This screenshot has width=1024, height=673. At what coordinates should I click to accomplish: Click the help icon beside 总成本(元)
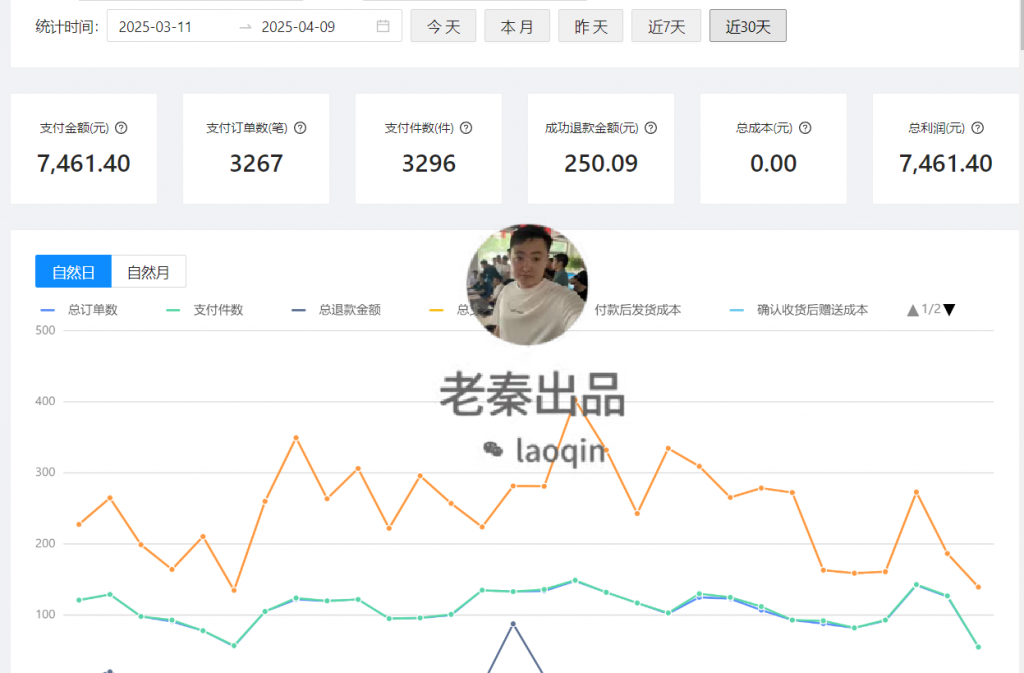tap(806, 128)
